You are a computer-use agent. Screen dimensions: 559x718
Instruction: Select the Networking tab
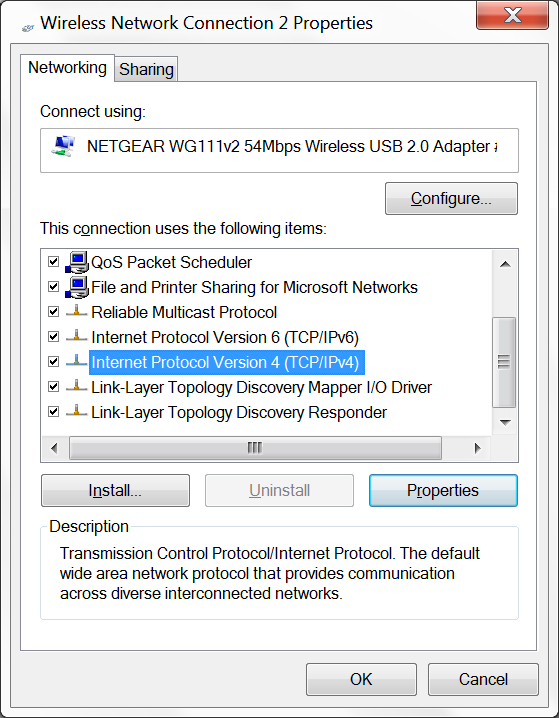click(x=67, y=67)
